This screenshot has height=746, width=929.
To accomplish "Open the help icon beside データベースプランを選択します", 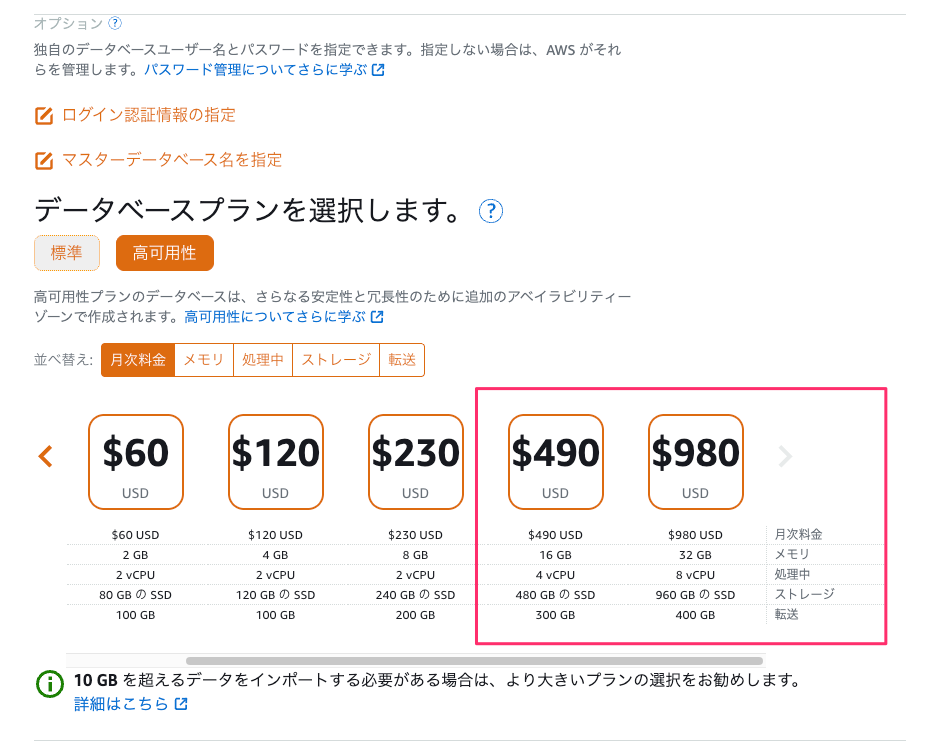I will [490, 211].
